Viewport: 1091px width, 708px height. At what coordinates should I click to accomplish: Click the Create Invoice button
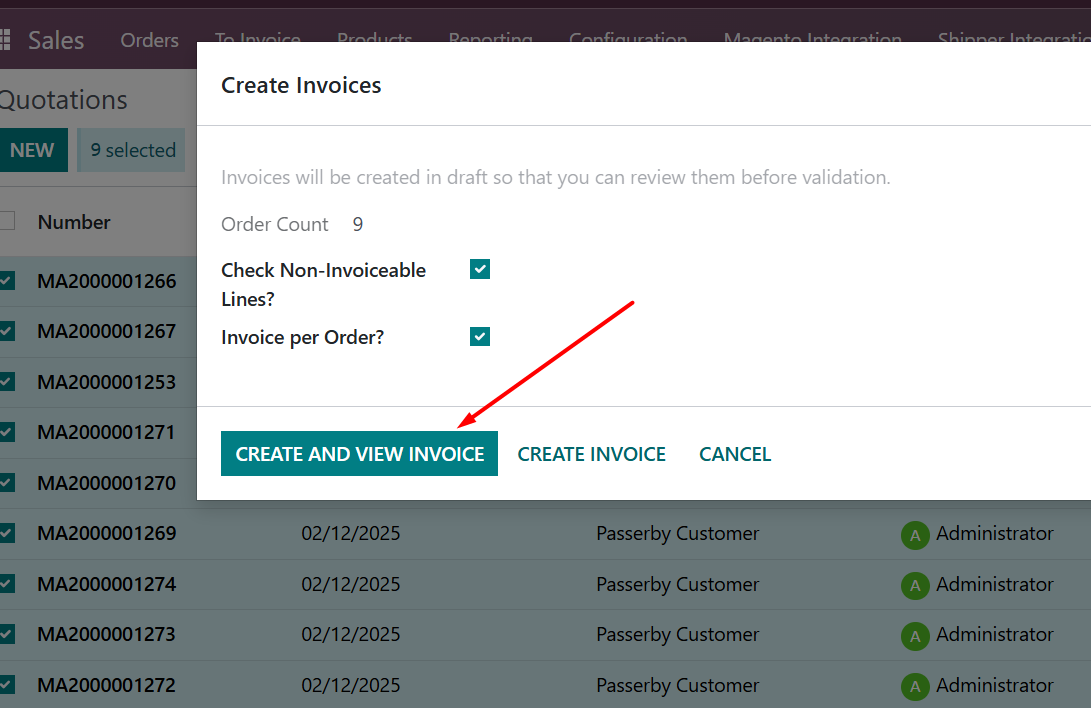pyautogui.click(x=591, y=454)
